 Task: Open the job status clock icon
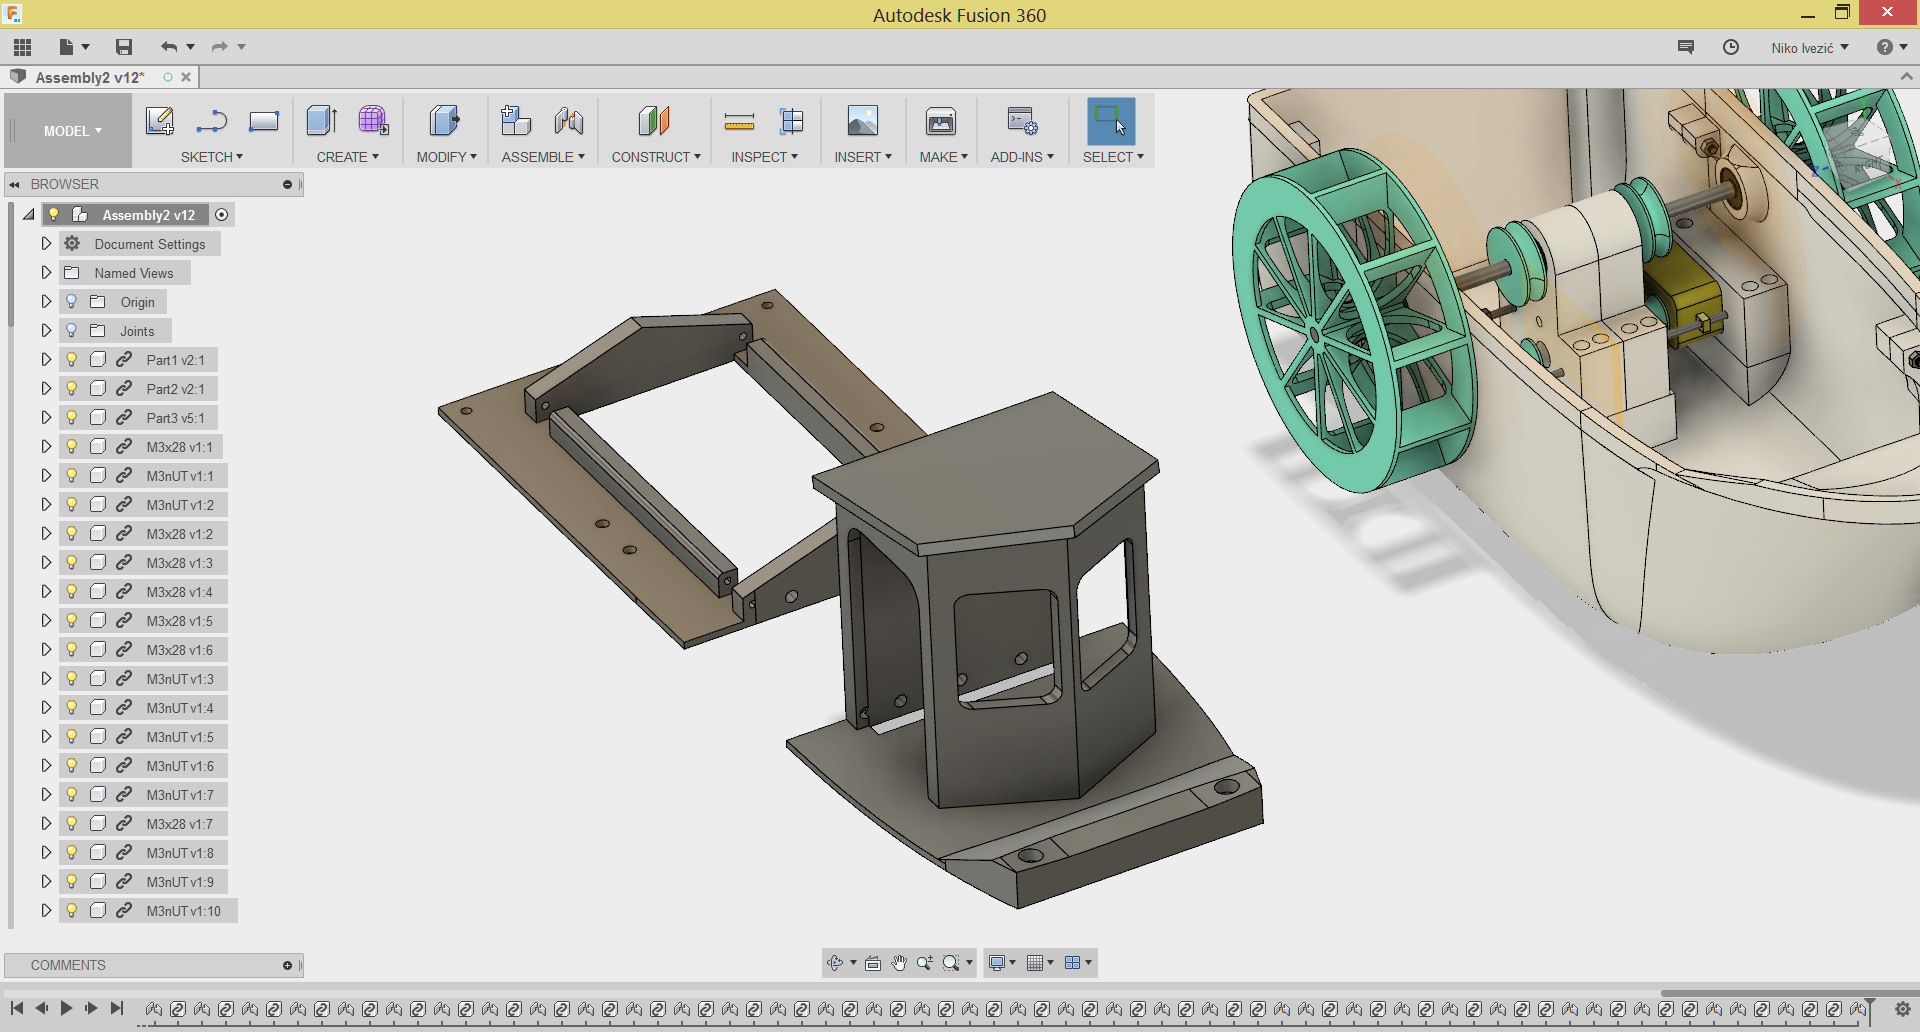[x=1731, y=47]
